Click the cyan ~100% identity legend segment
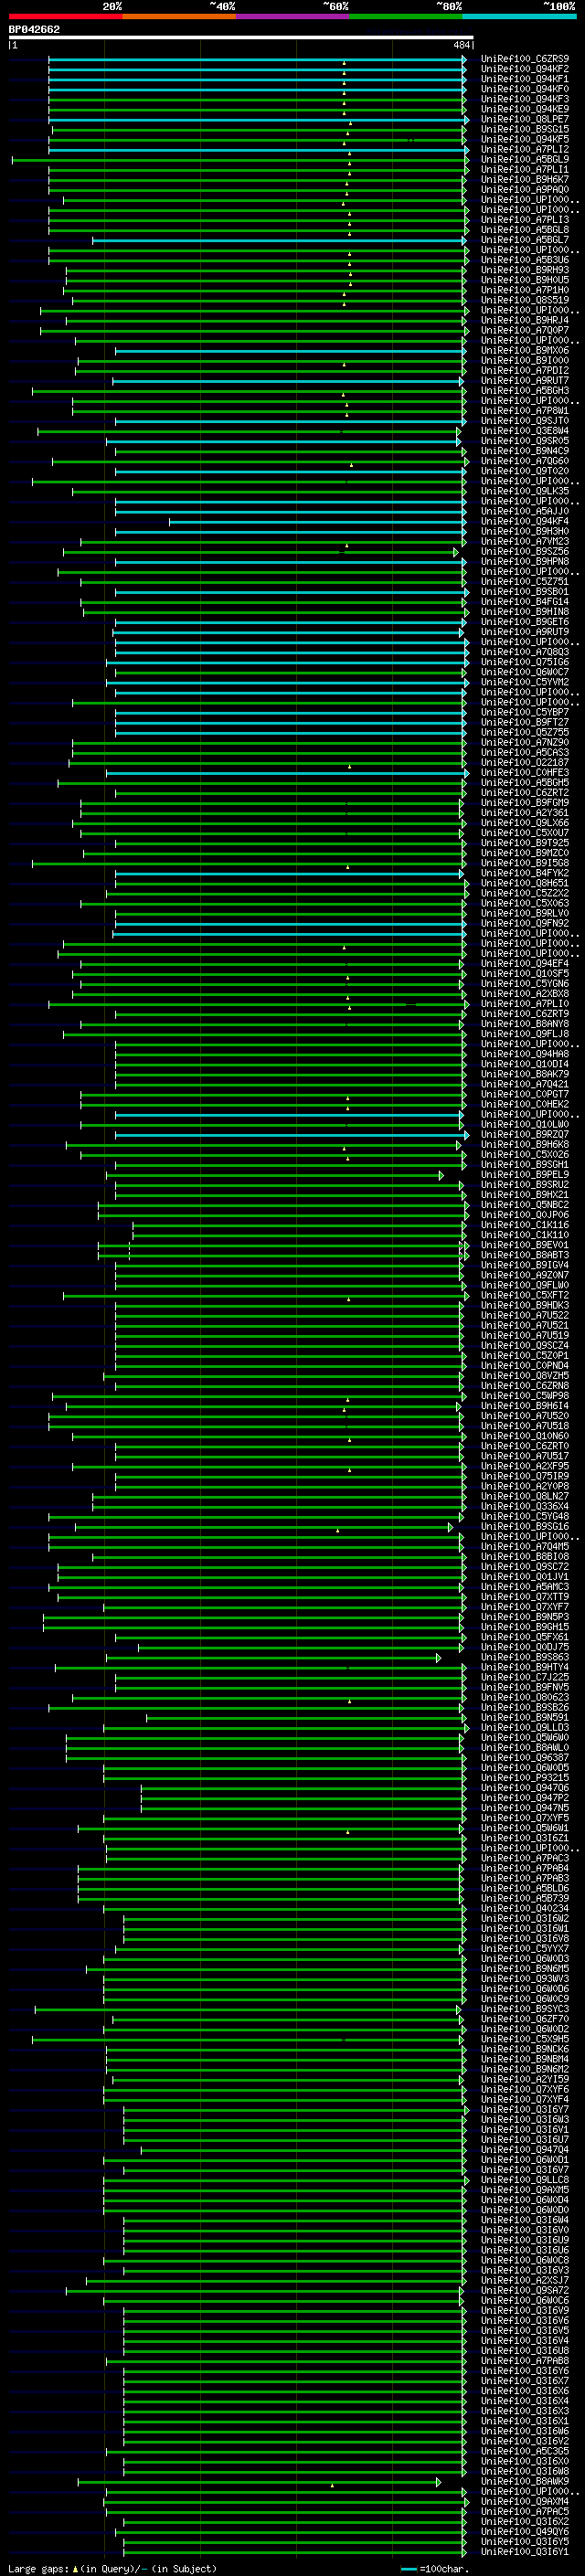The width and height of the screenshot is (585, 2576). (x=519, y=16)
